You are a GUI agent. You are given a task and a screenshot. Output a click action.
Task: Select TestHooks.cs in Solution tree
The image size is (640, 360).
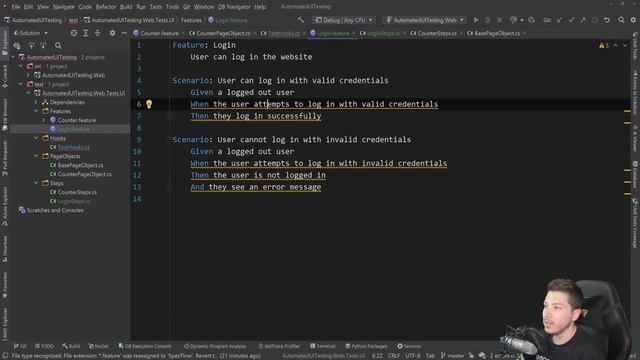point(73,147)
